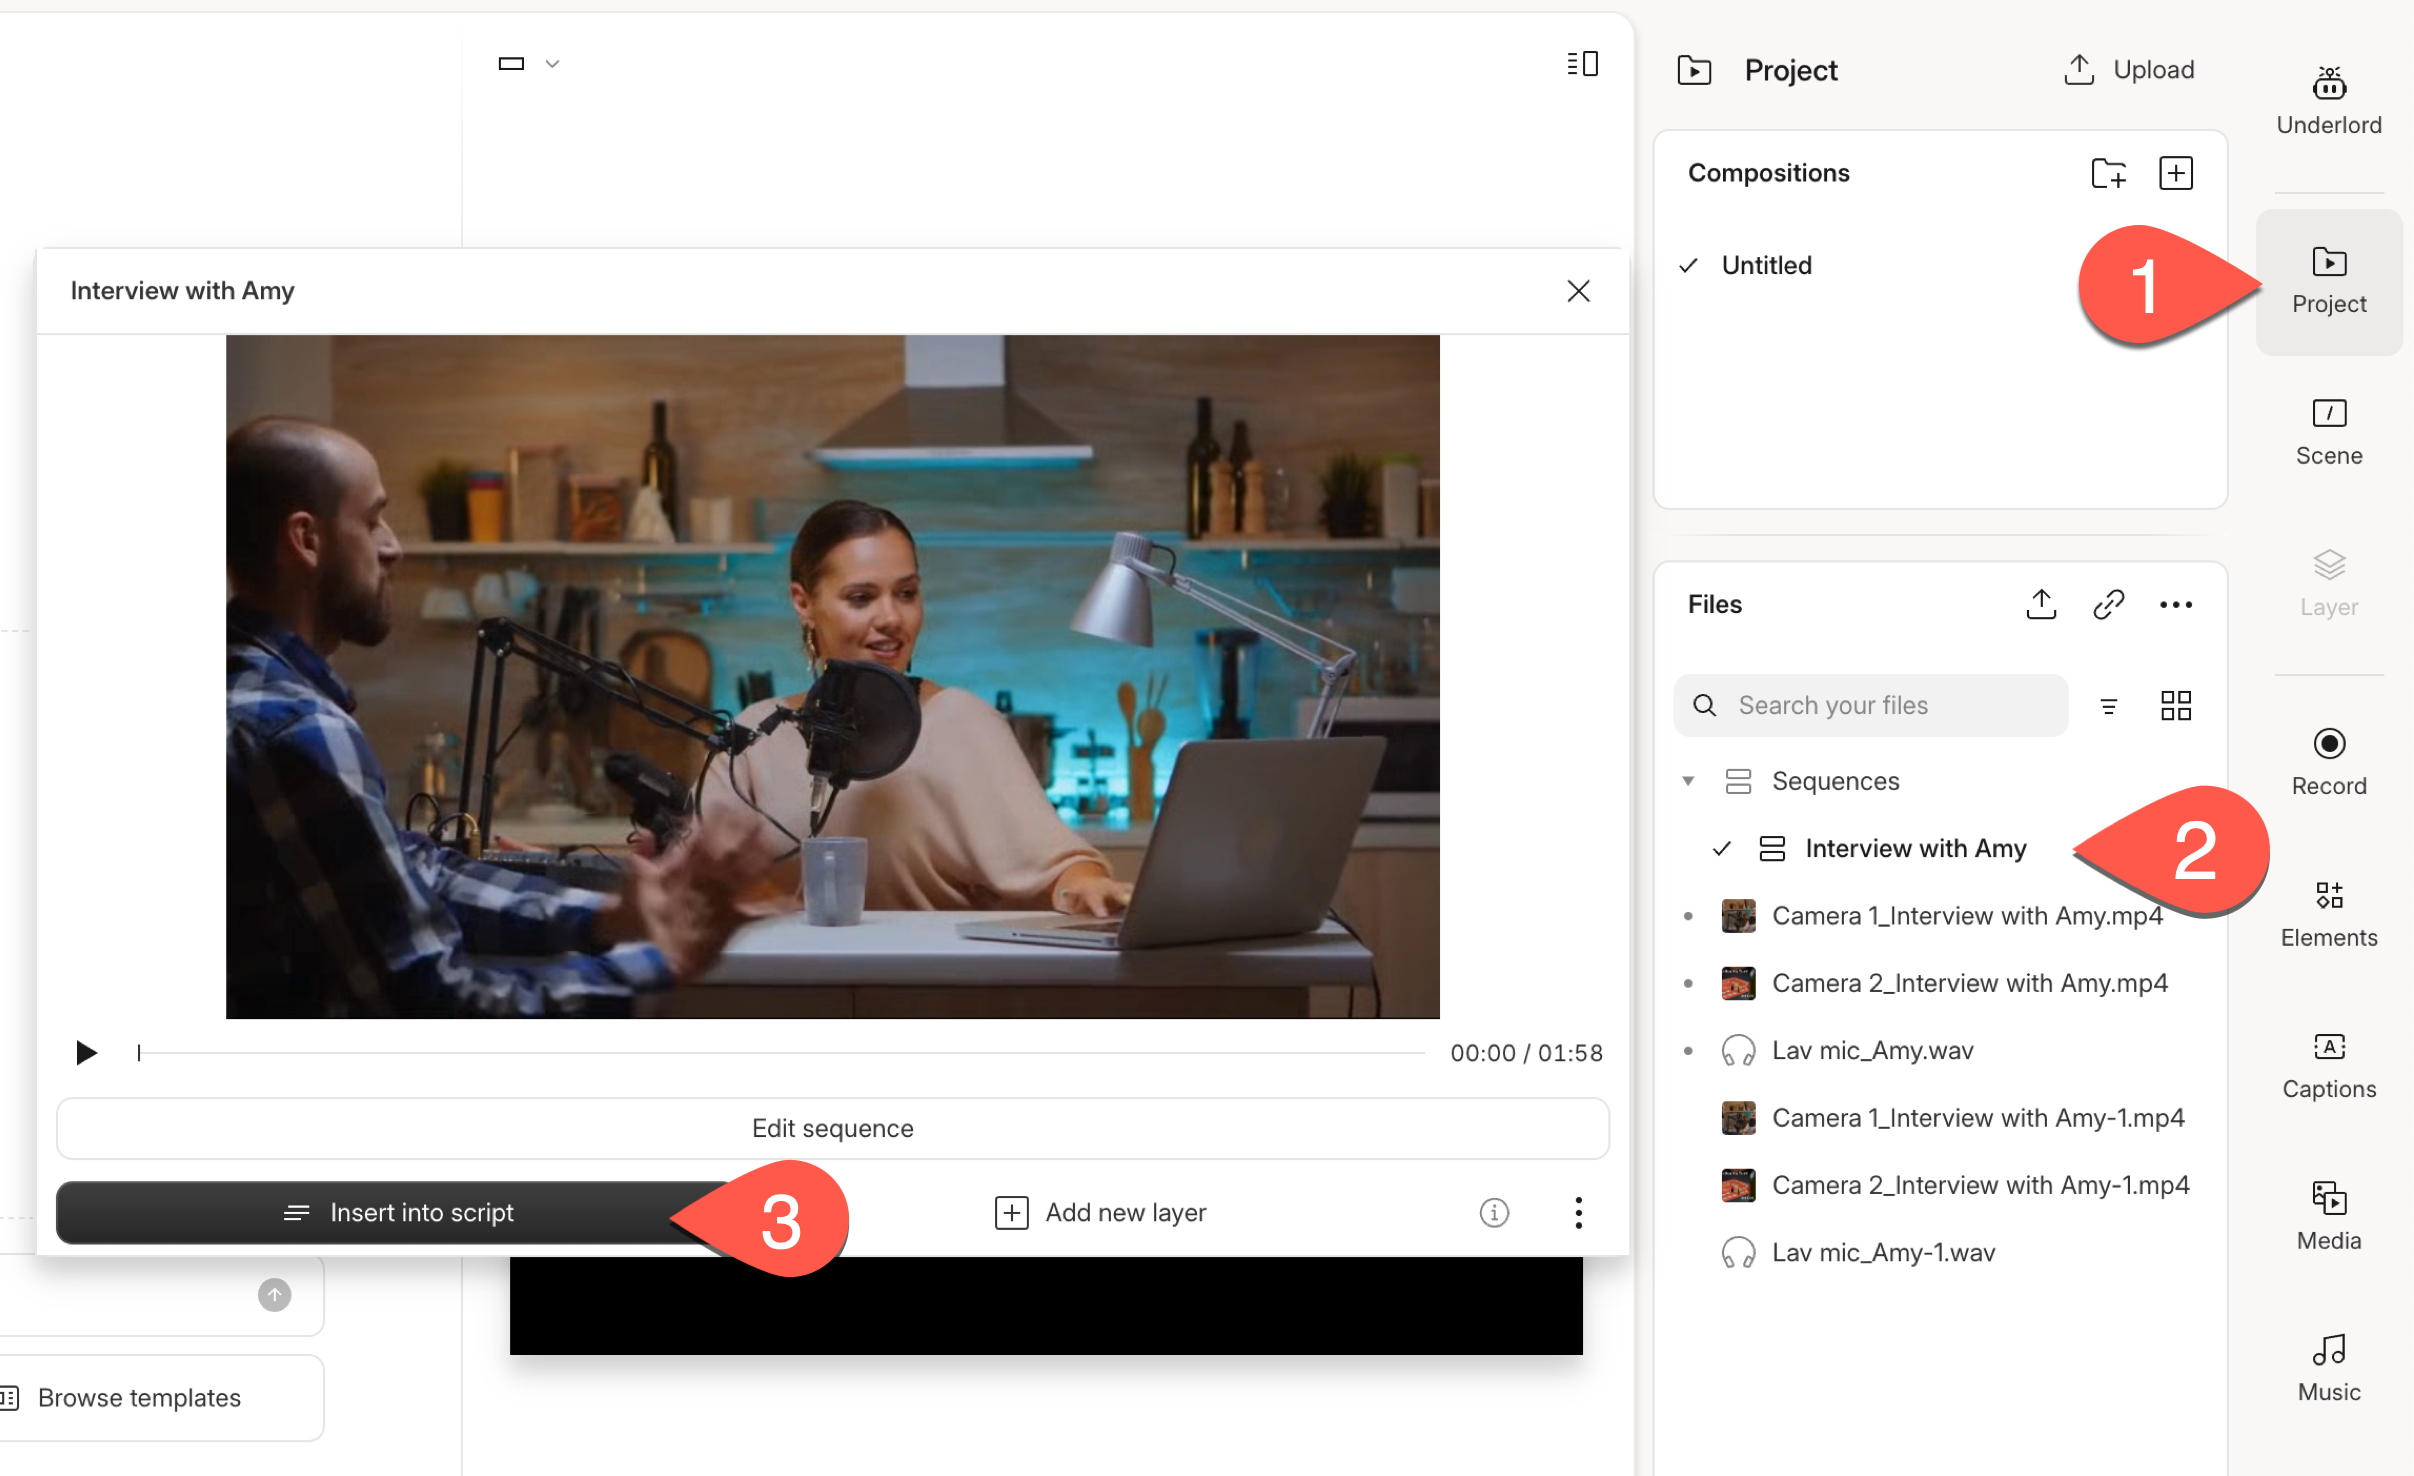
Task: Collapse the Sequences folder
Action: pyautogui.click(x=1688, y=781)
